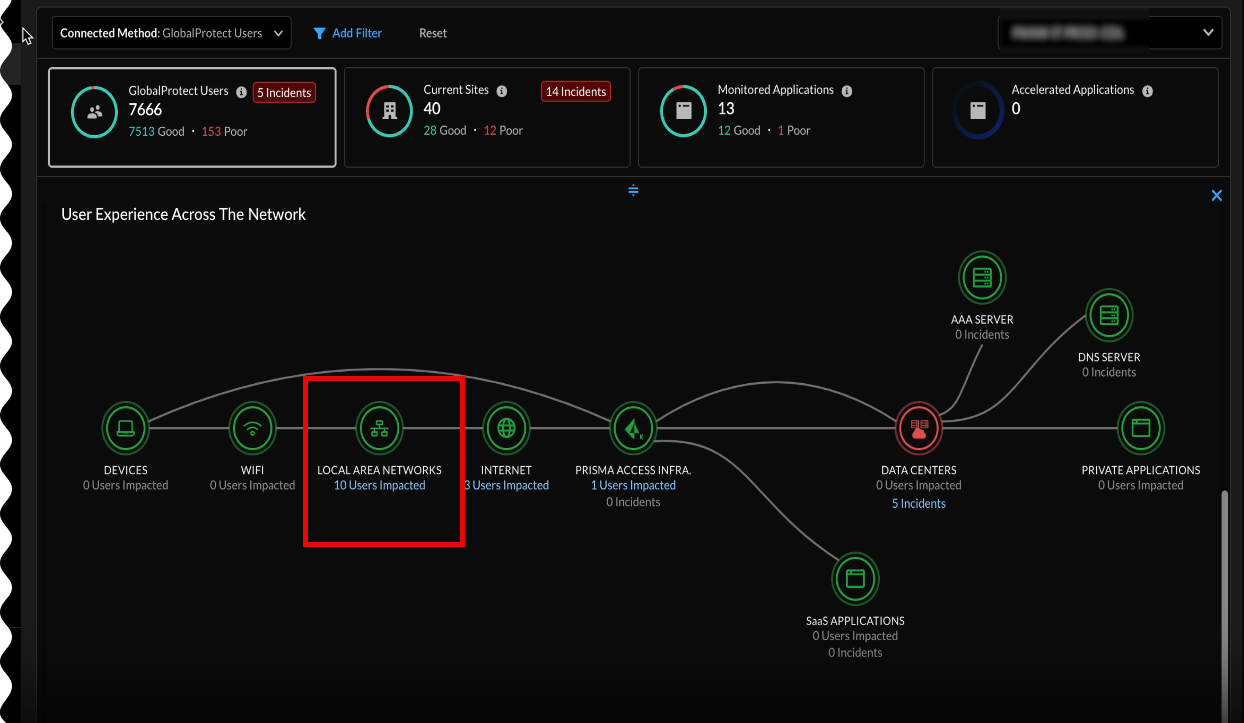Click the SaaS Applications node icon
Viewport: 1244px width, 723px height.
[x=854, y=578]
